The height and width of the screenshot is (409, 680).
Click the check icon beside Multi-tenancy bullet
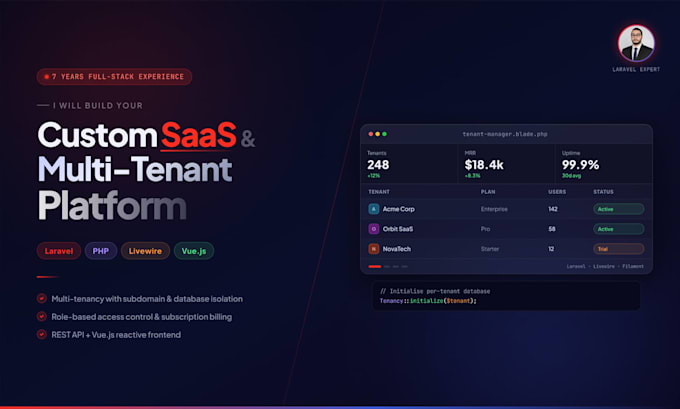click(42, 298)
